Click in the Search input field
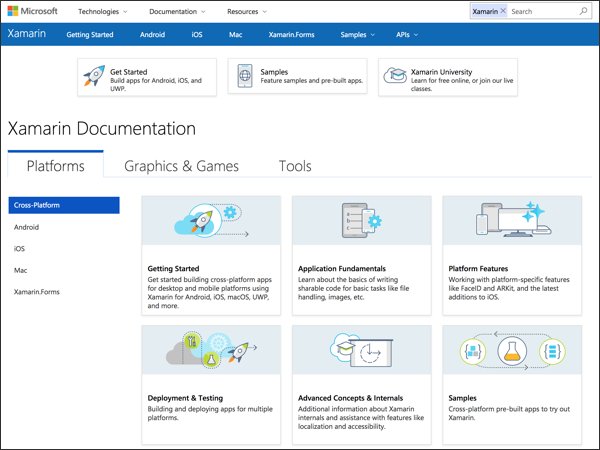 coord(543,11)
